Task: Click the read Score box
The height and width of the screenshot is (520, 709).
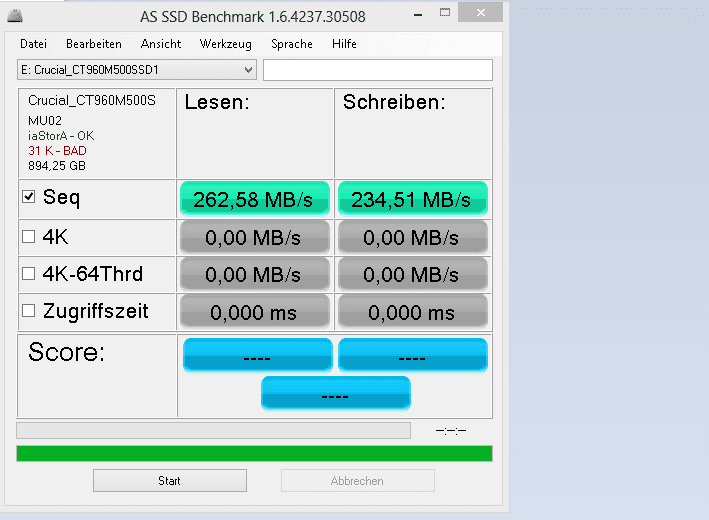Action: tap(258, 355)
